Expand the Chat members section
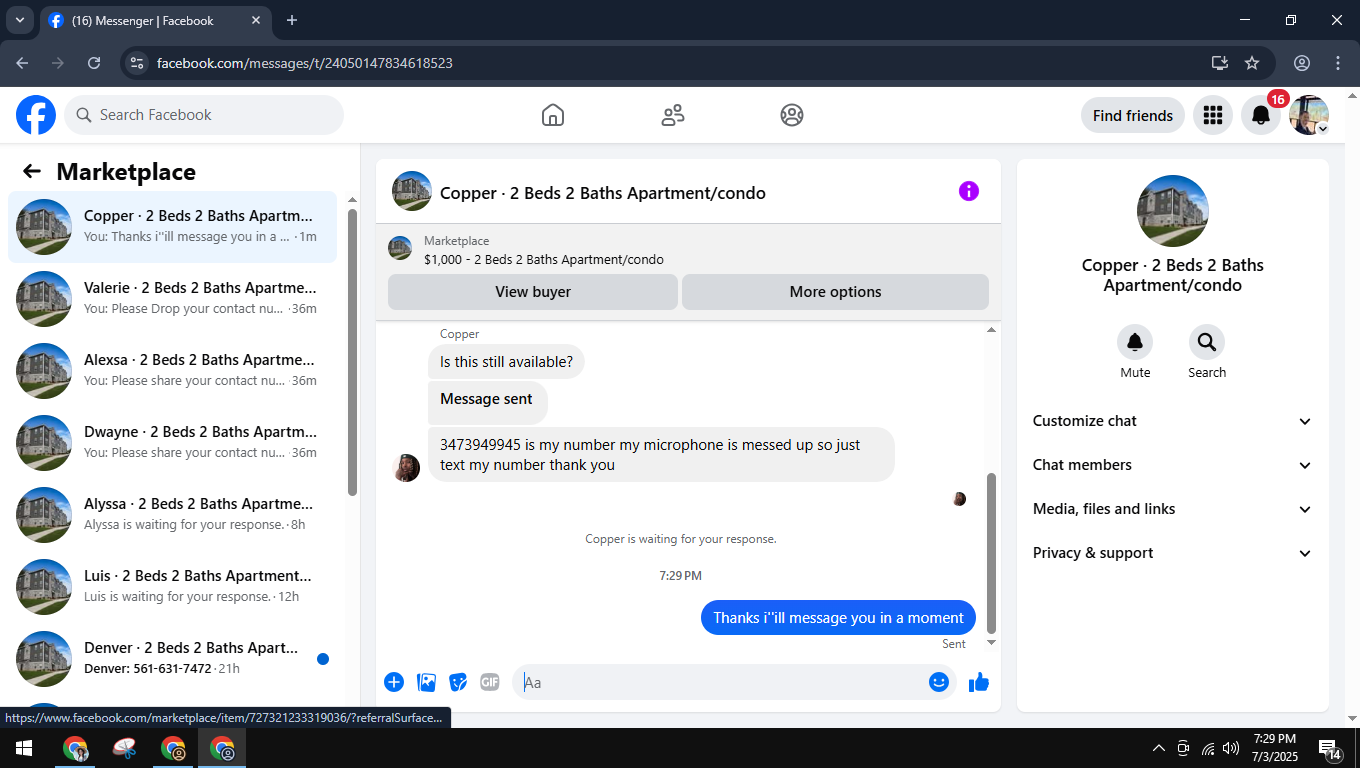Viewport: 1360px width, 768px height. (1172, 465)
